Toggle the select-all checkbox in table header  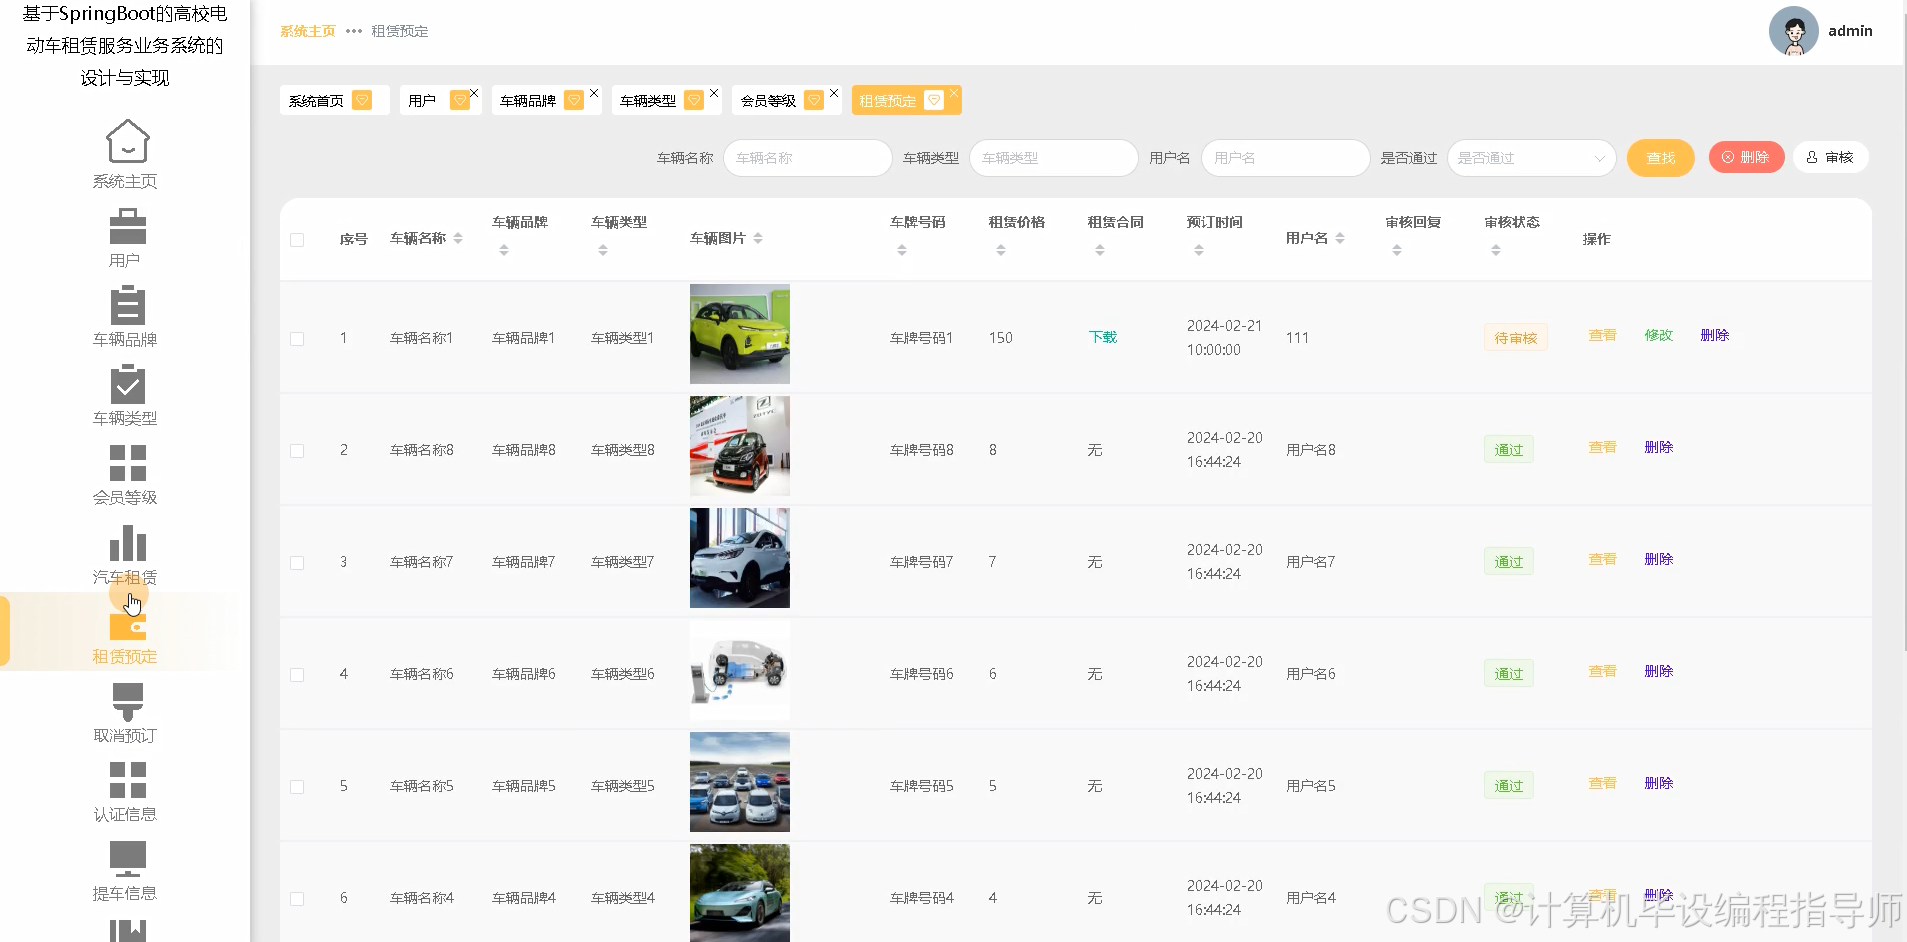coord(297,240)
